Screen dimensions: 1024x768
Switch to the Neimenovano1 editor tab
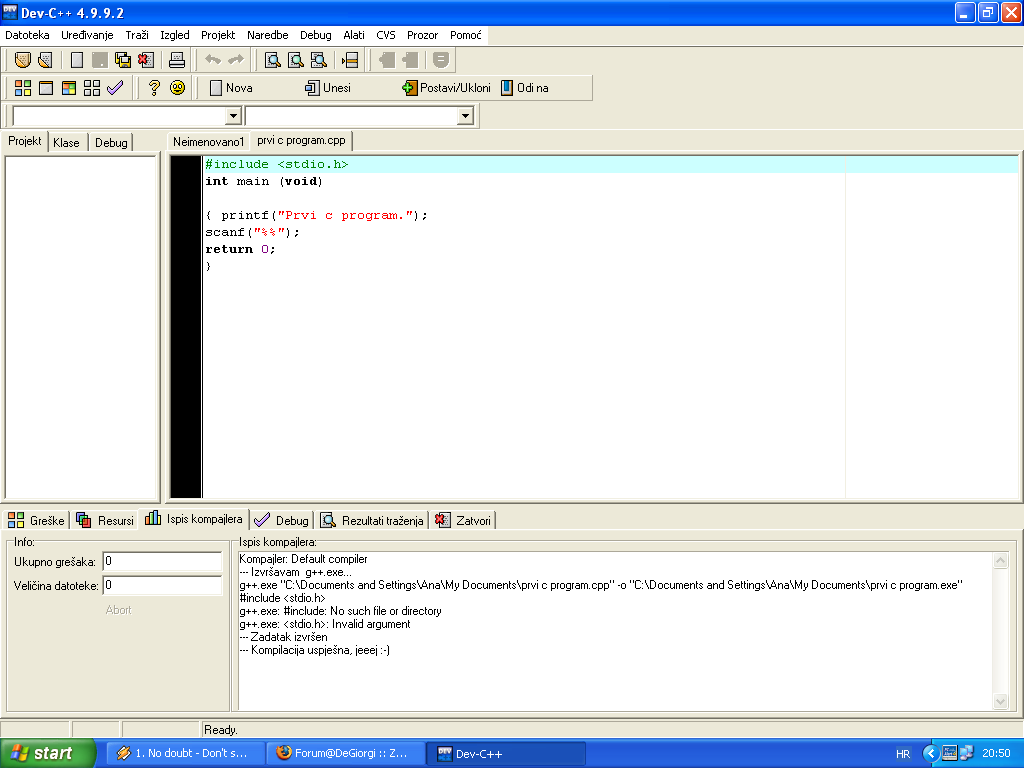pyautogui.click(x=208, y=142)
